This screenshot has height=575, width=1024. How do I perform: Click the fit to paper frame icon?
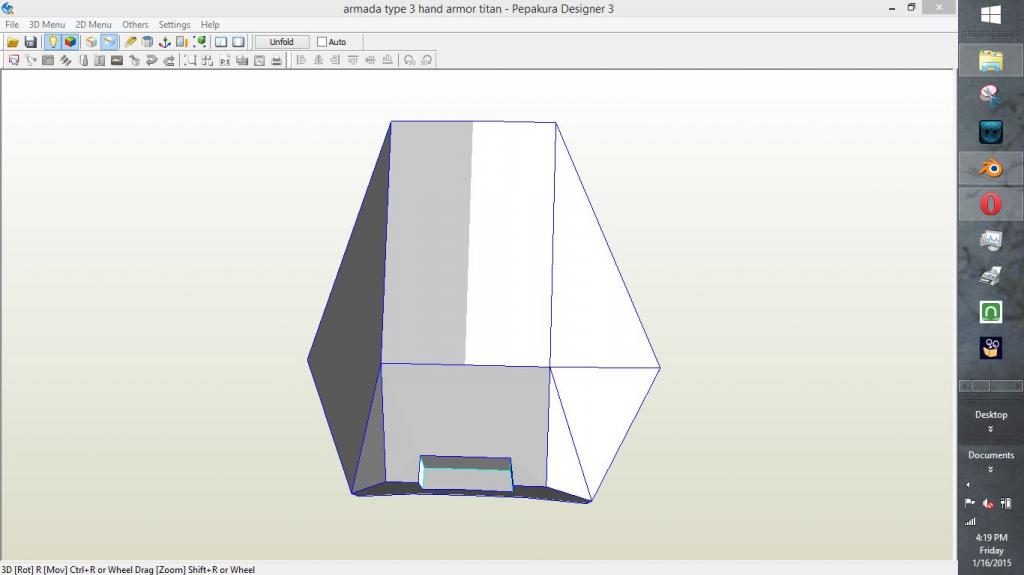click(190, 60)
